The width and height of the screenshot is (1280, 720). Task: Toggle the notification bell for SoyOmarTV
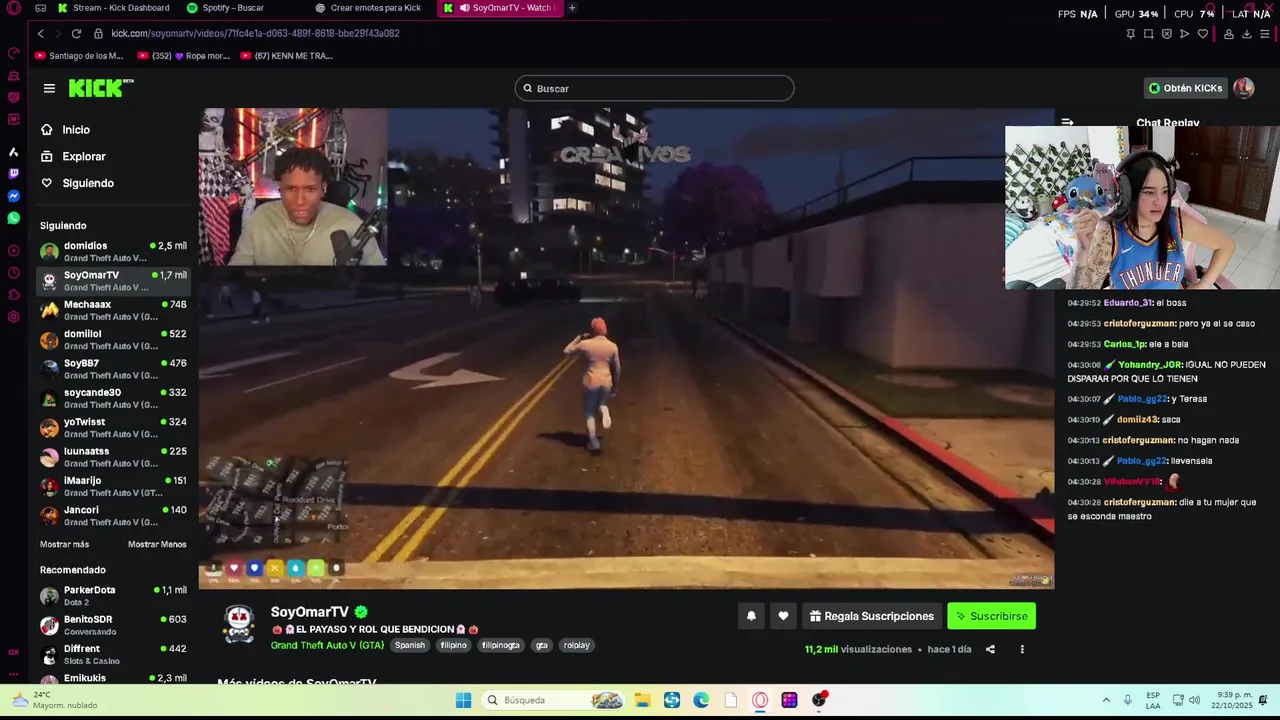751,616
